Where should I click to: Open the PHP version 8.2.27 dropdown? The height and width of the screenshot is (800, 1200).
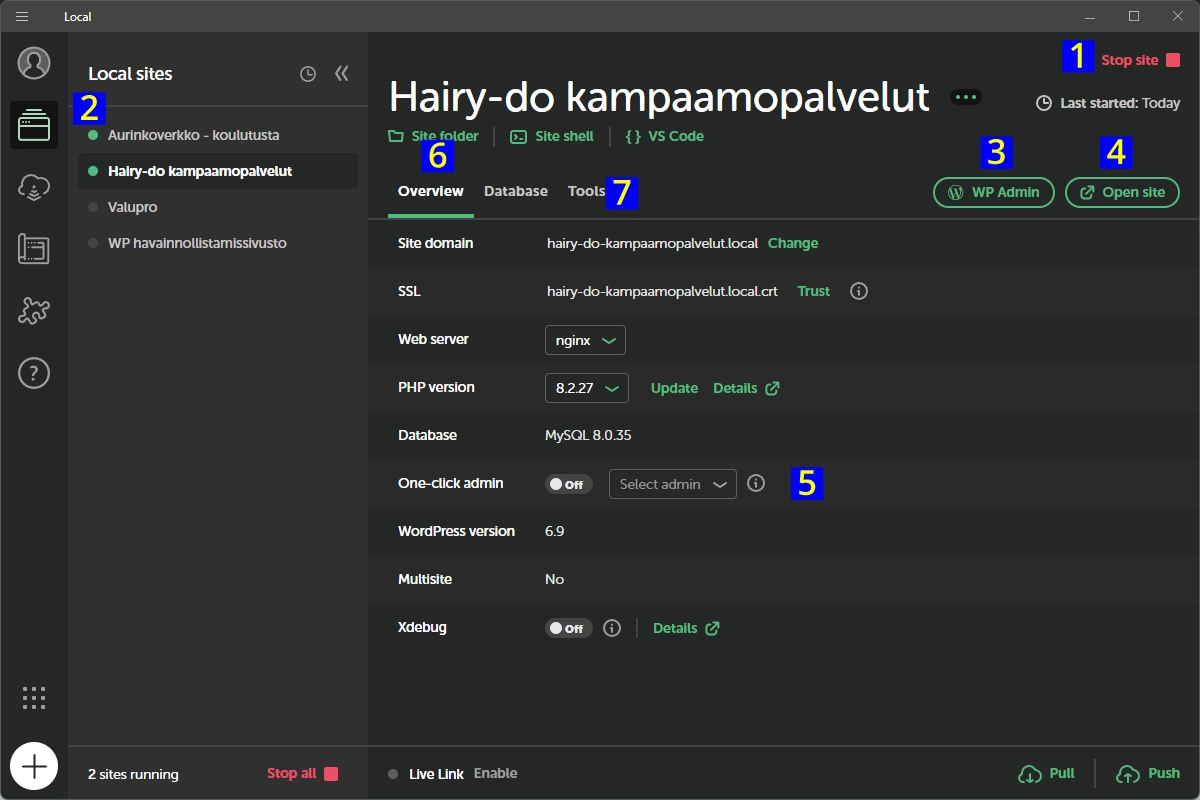click(586, 387)
